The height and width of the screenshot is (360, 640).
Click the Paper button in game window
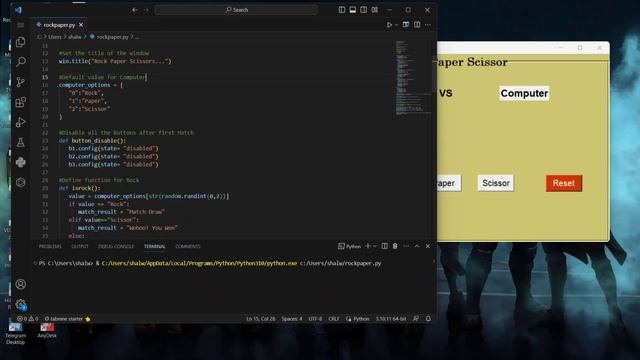click(449, 183)
